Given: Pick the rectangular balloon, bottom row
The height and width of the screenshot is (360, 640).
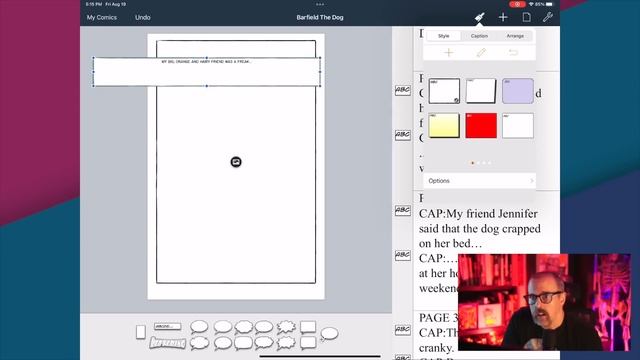Looking at the screenshot, I should (308, 343).
